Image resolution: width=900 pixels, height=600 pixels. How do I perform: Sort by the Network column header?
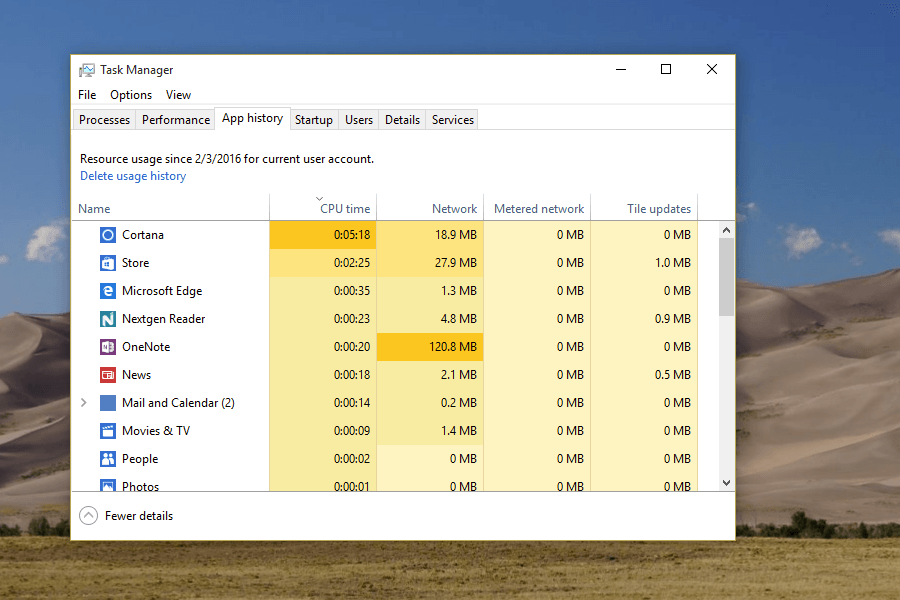[430, 208]
